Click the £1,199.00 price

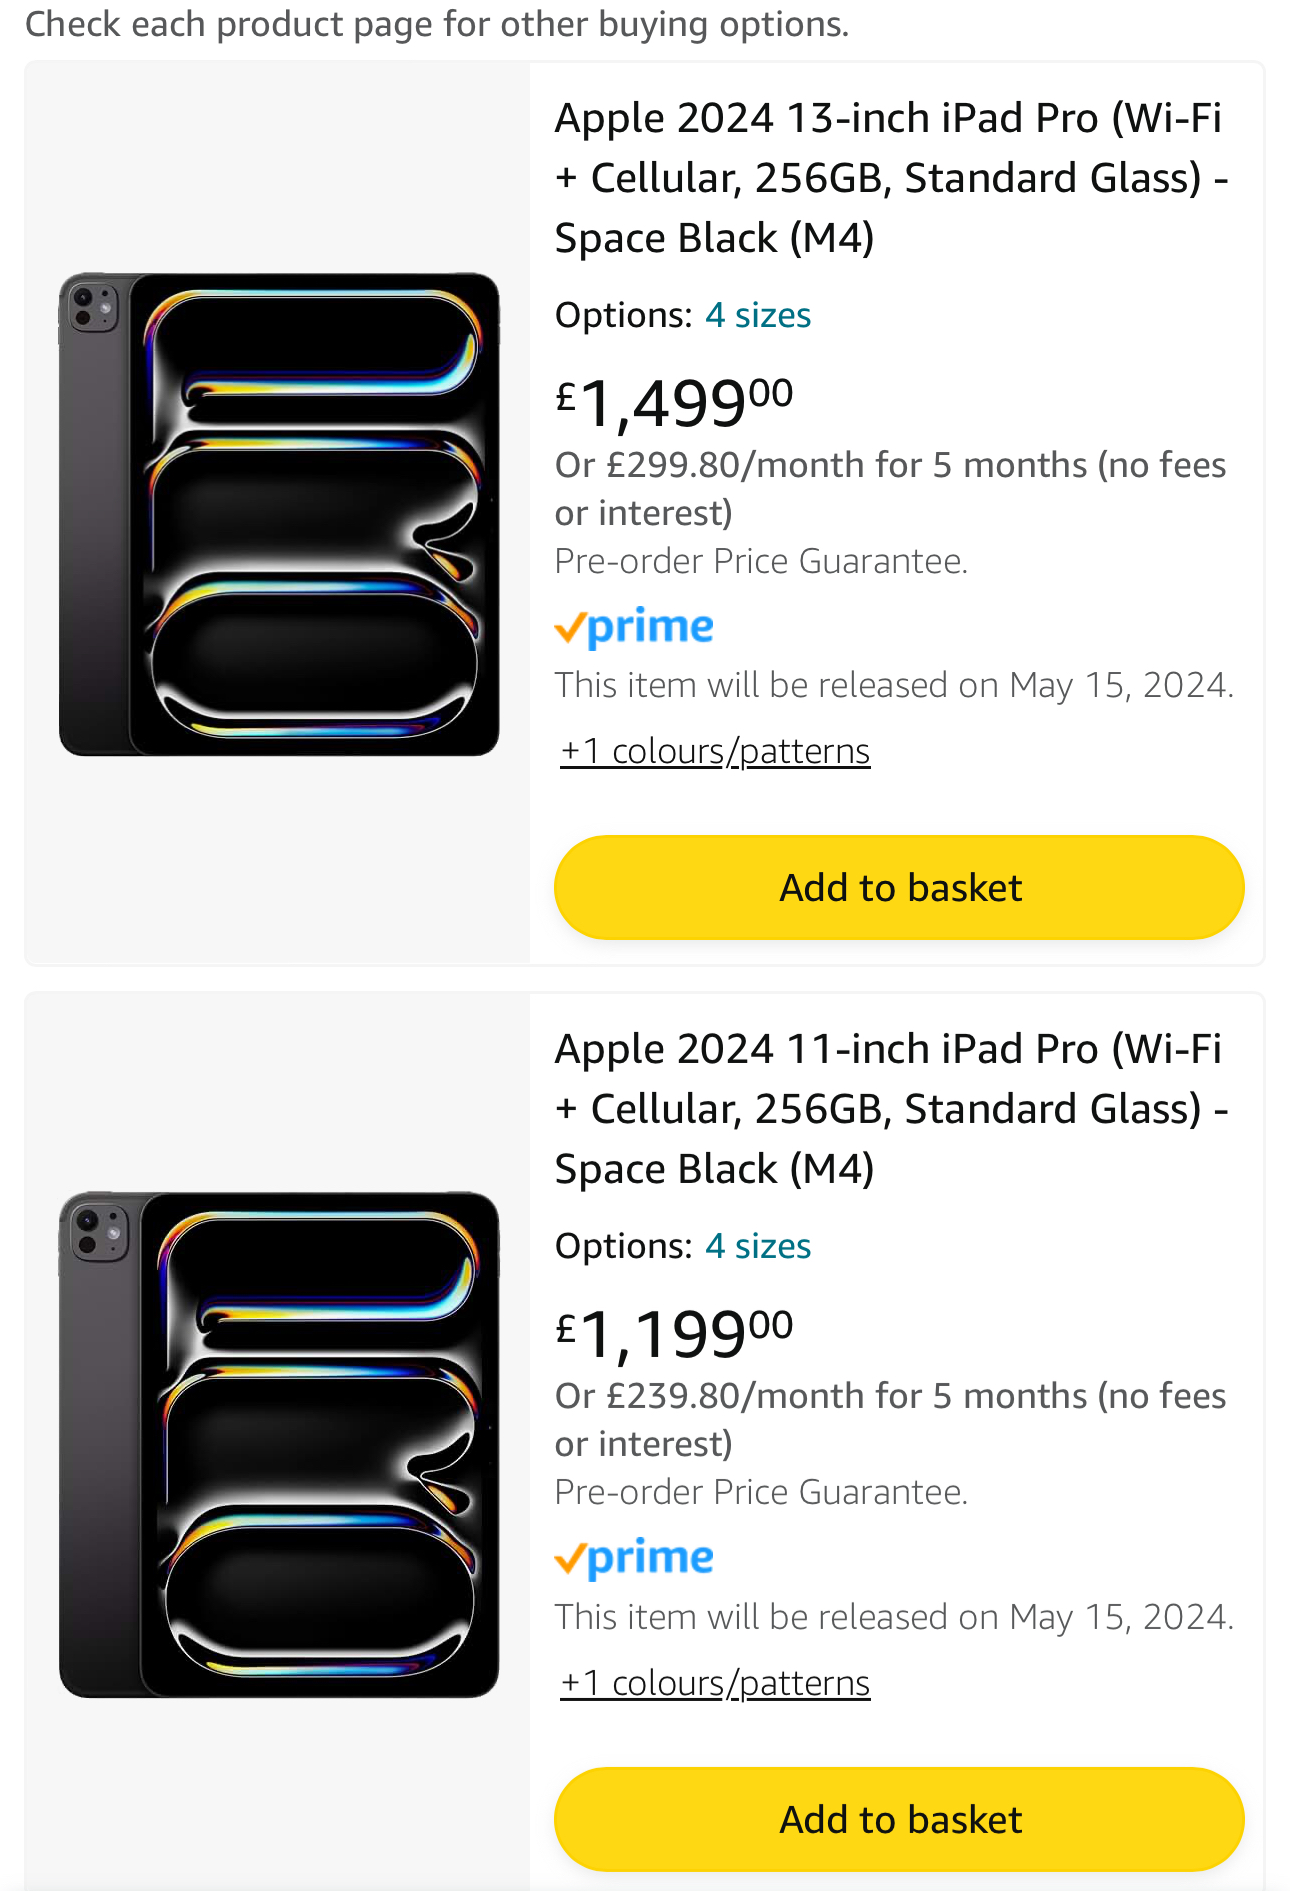tap(675, 1333)
